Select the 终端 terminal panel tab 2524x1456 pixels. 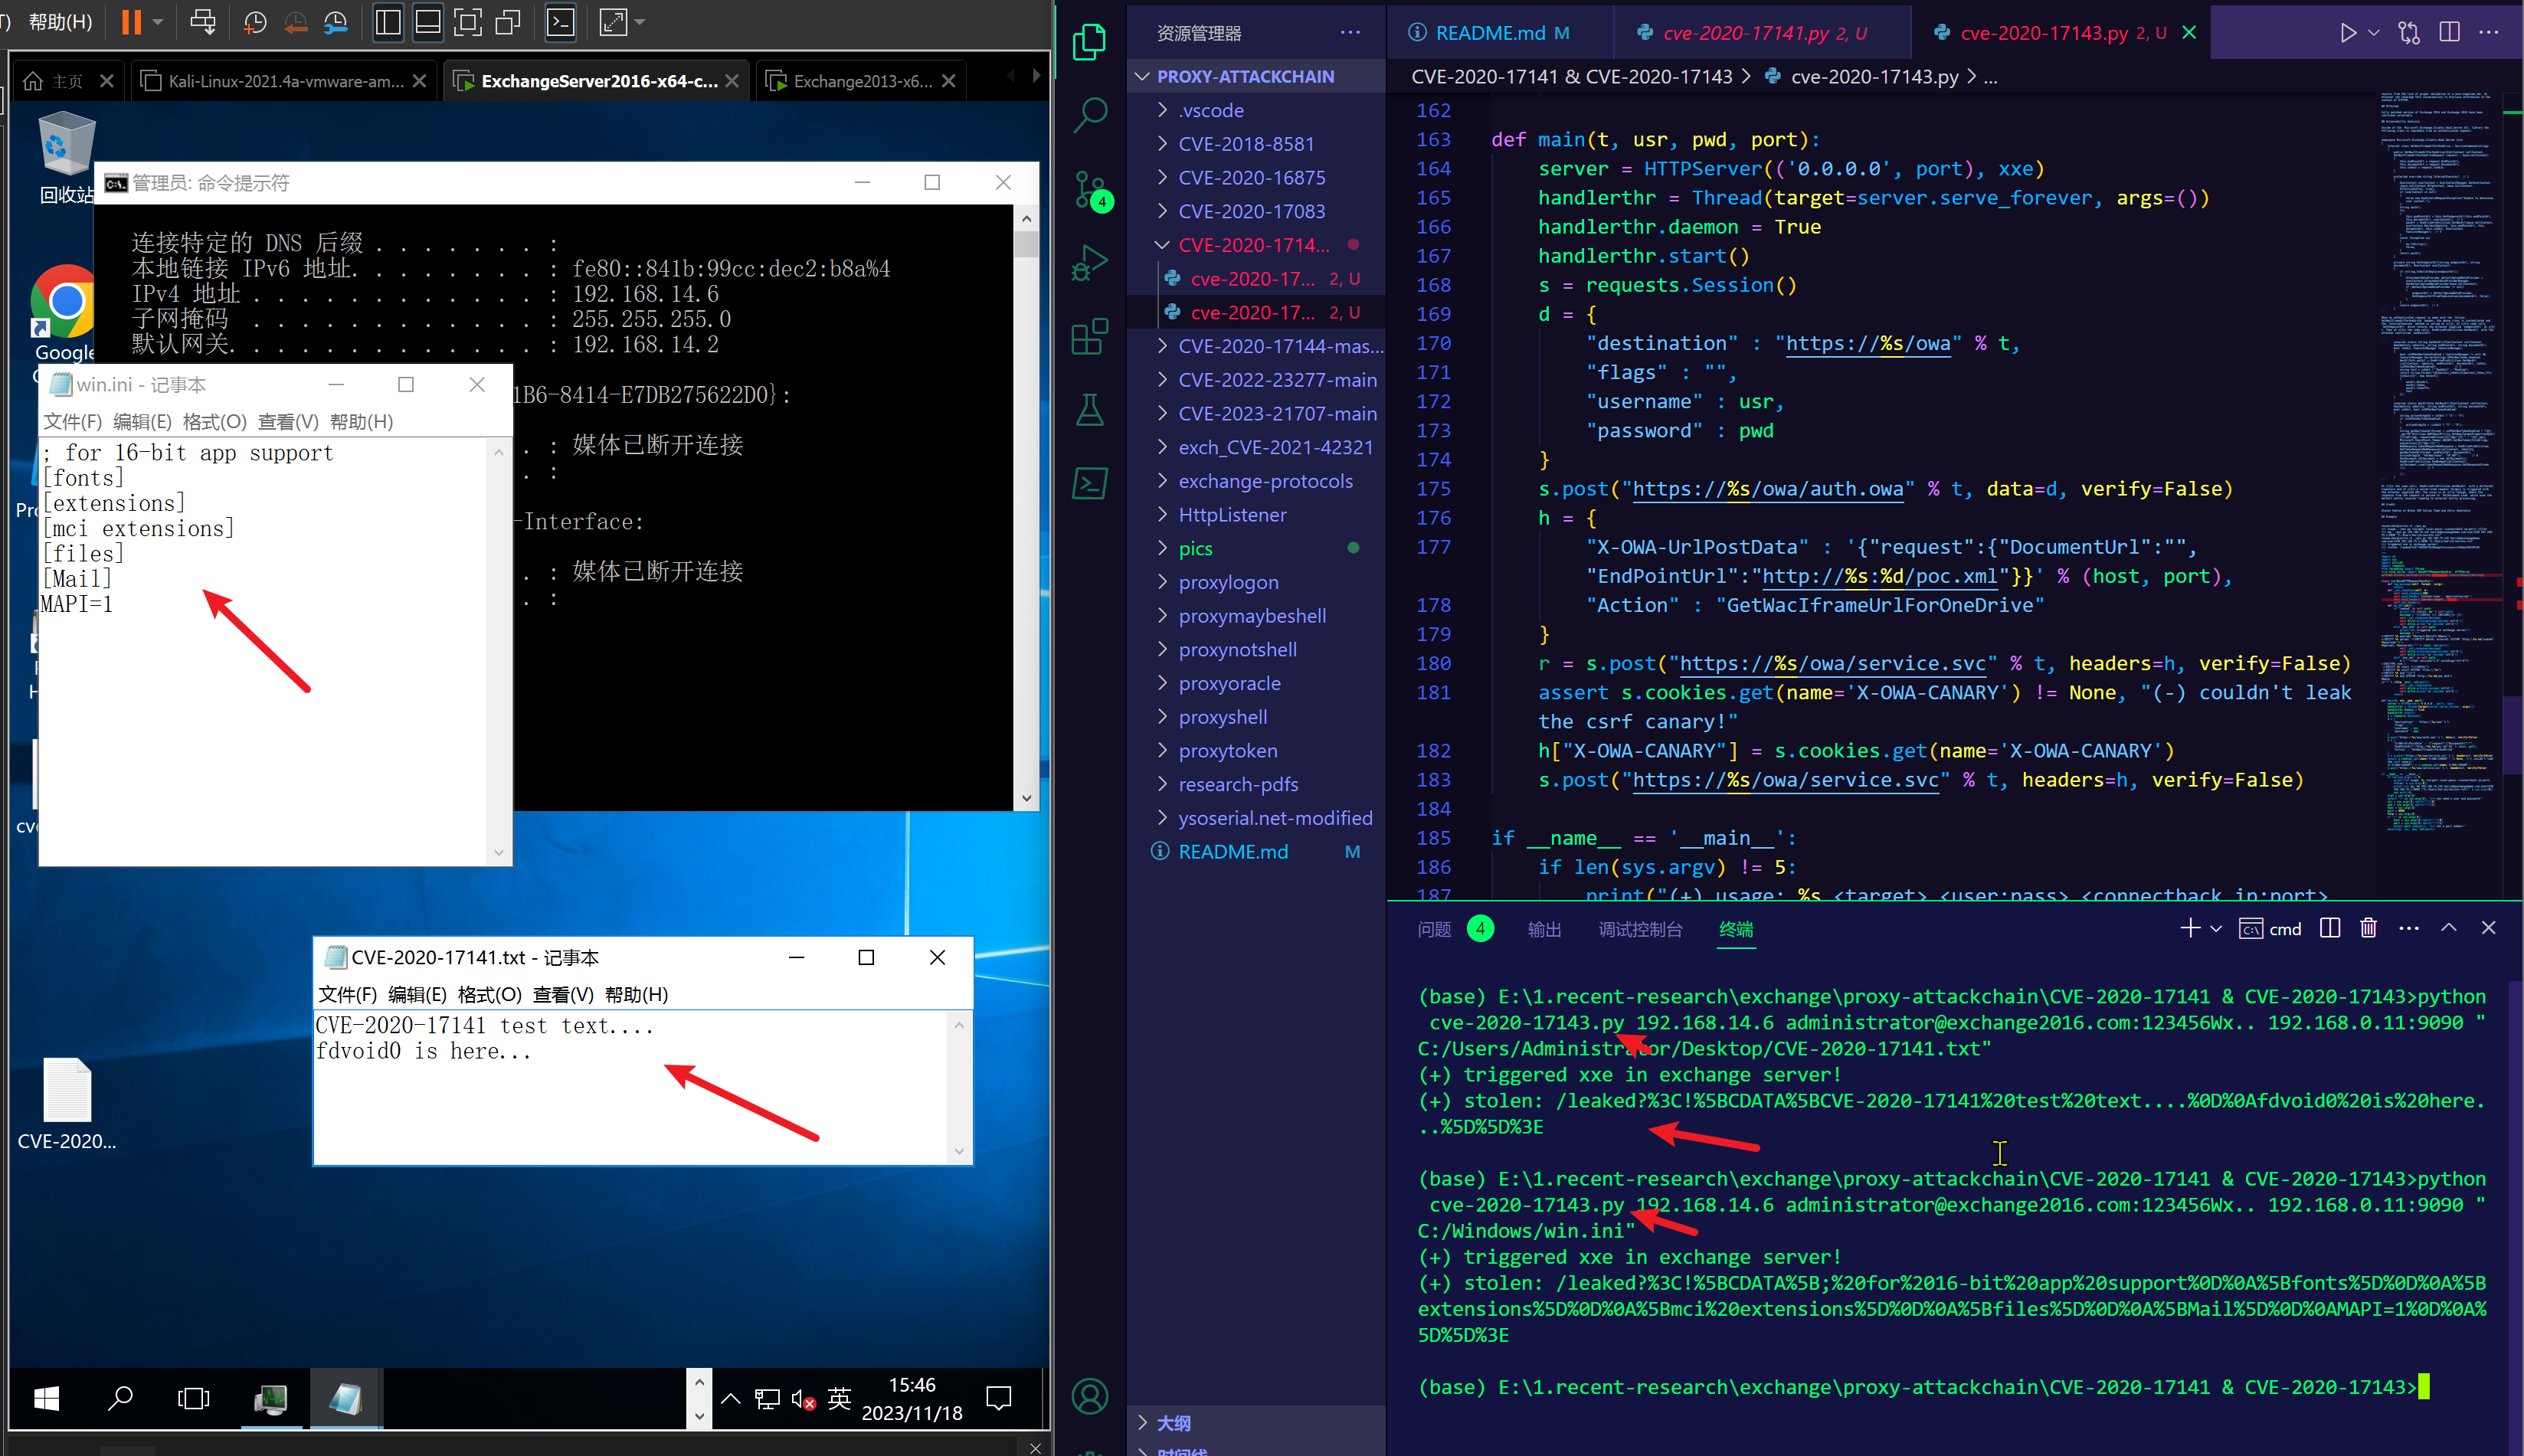point(1735,929)
